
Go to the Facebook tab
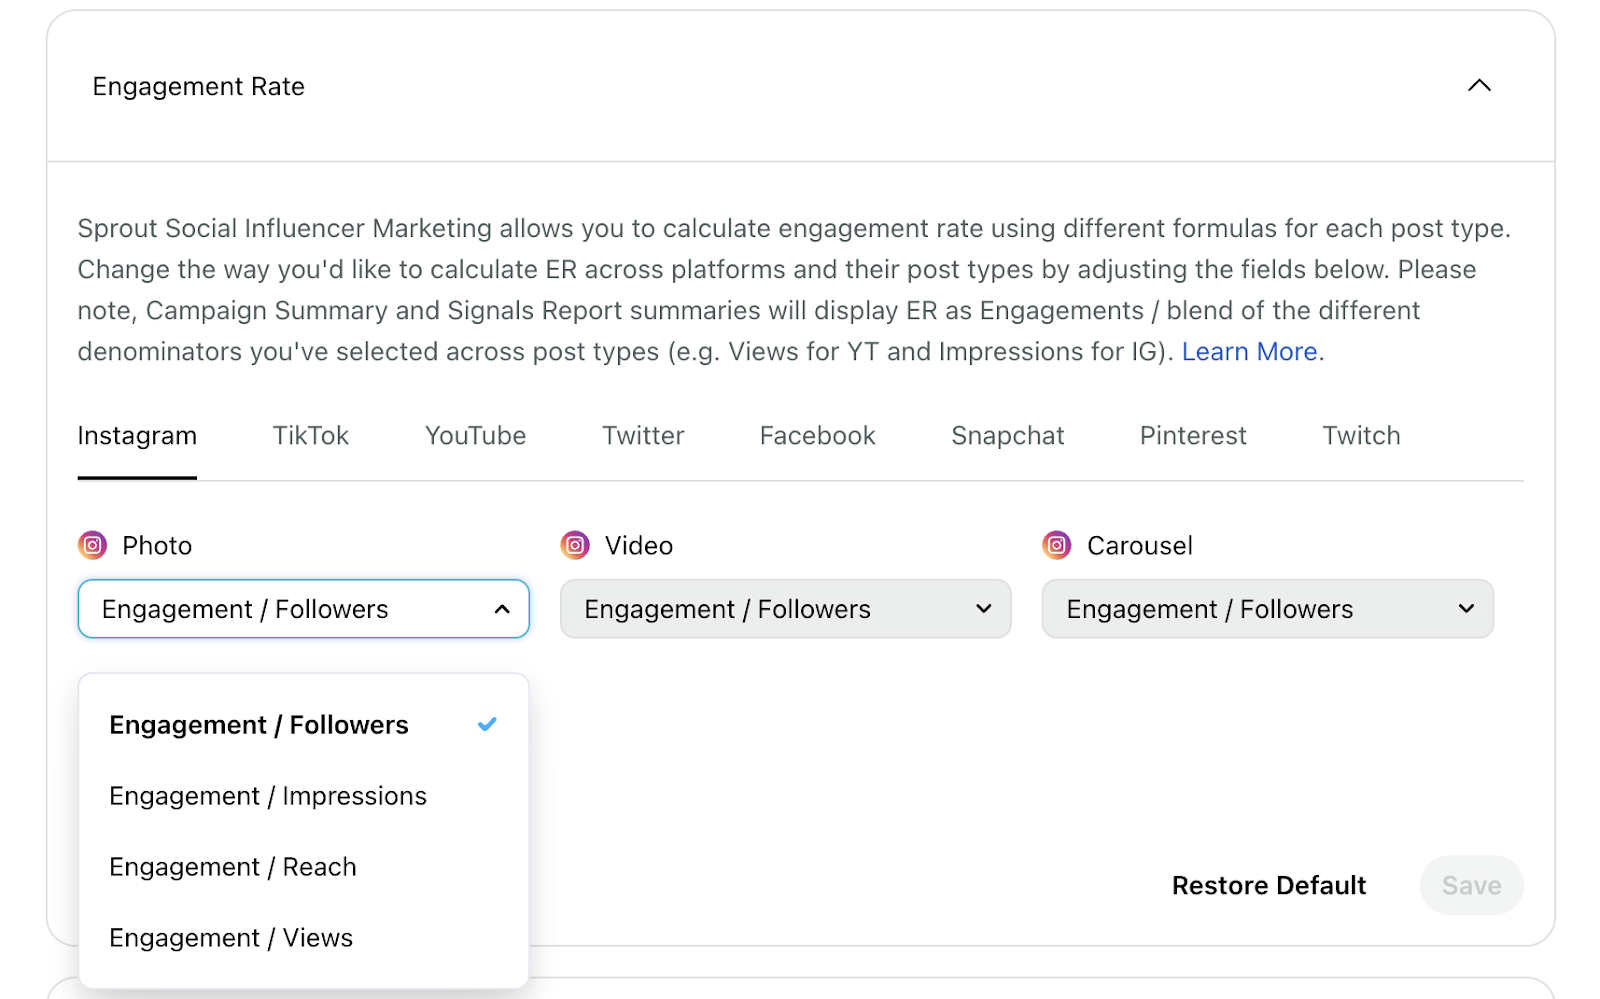[x=817, y=436]
